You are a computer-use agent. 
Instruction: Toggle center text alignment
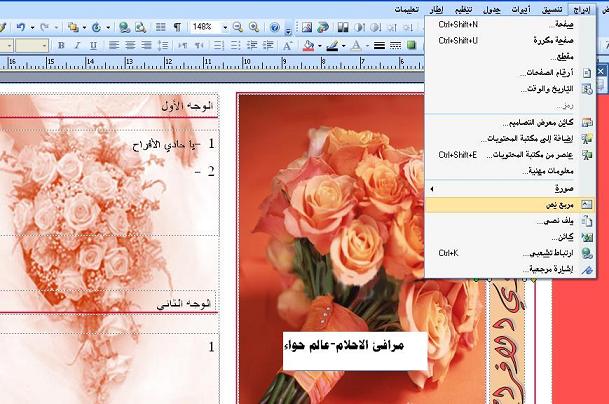[x=128, y=46]
